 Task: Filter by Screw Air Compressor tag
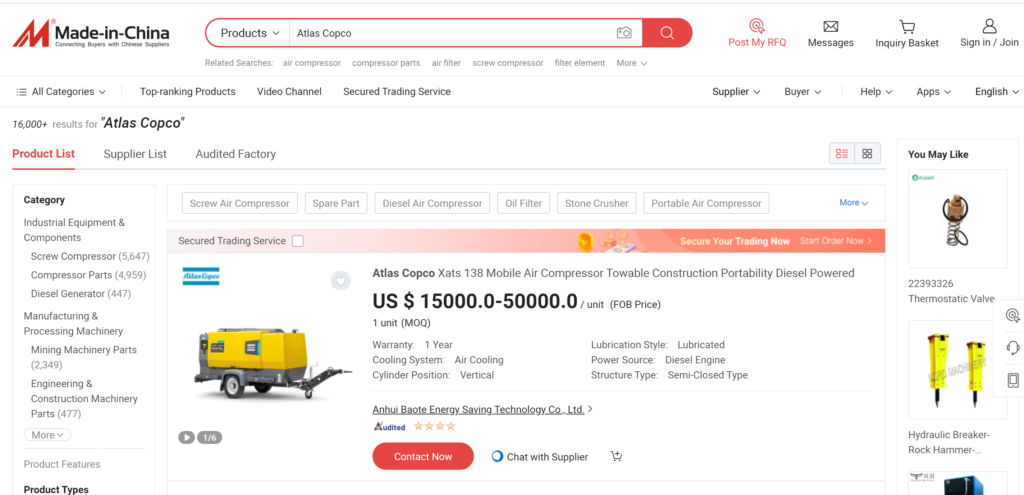[x=240, y=203]
